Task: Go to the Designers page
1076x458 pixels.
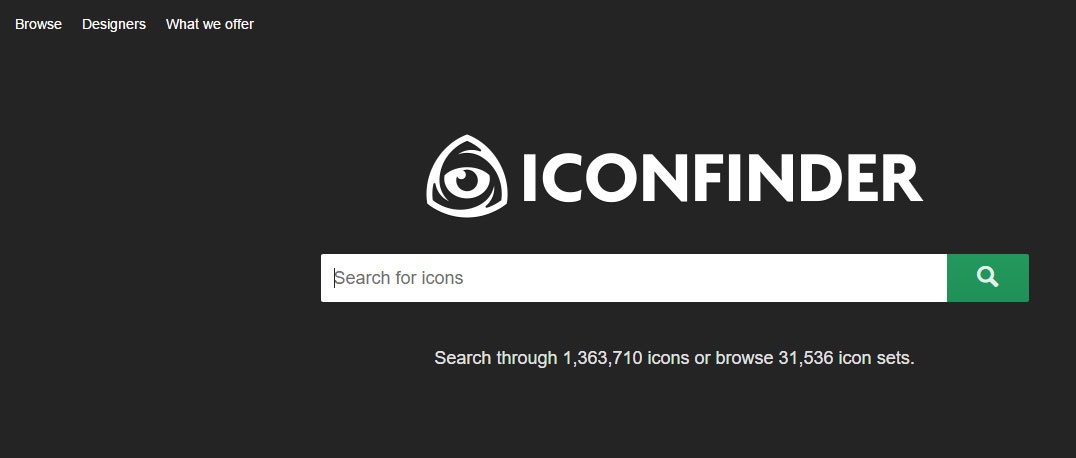Action: click(x=114, y=24)
